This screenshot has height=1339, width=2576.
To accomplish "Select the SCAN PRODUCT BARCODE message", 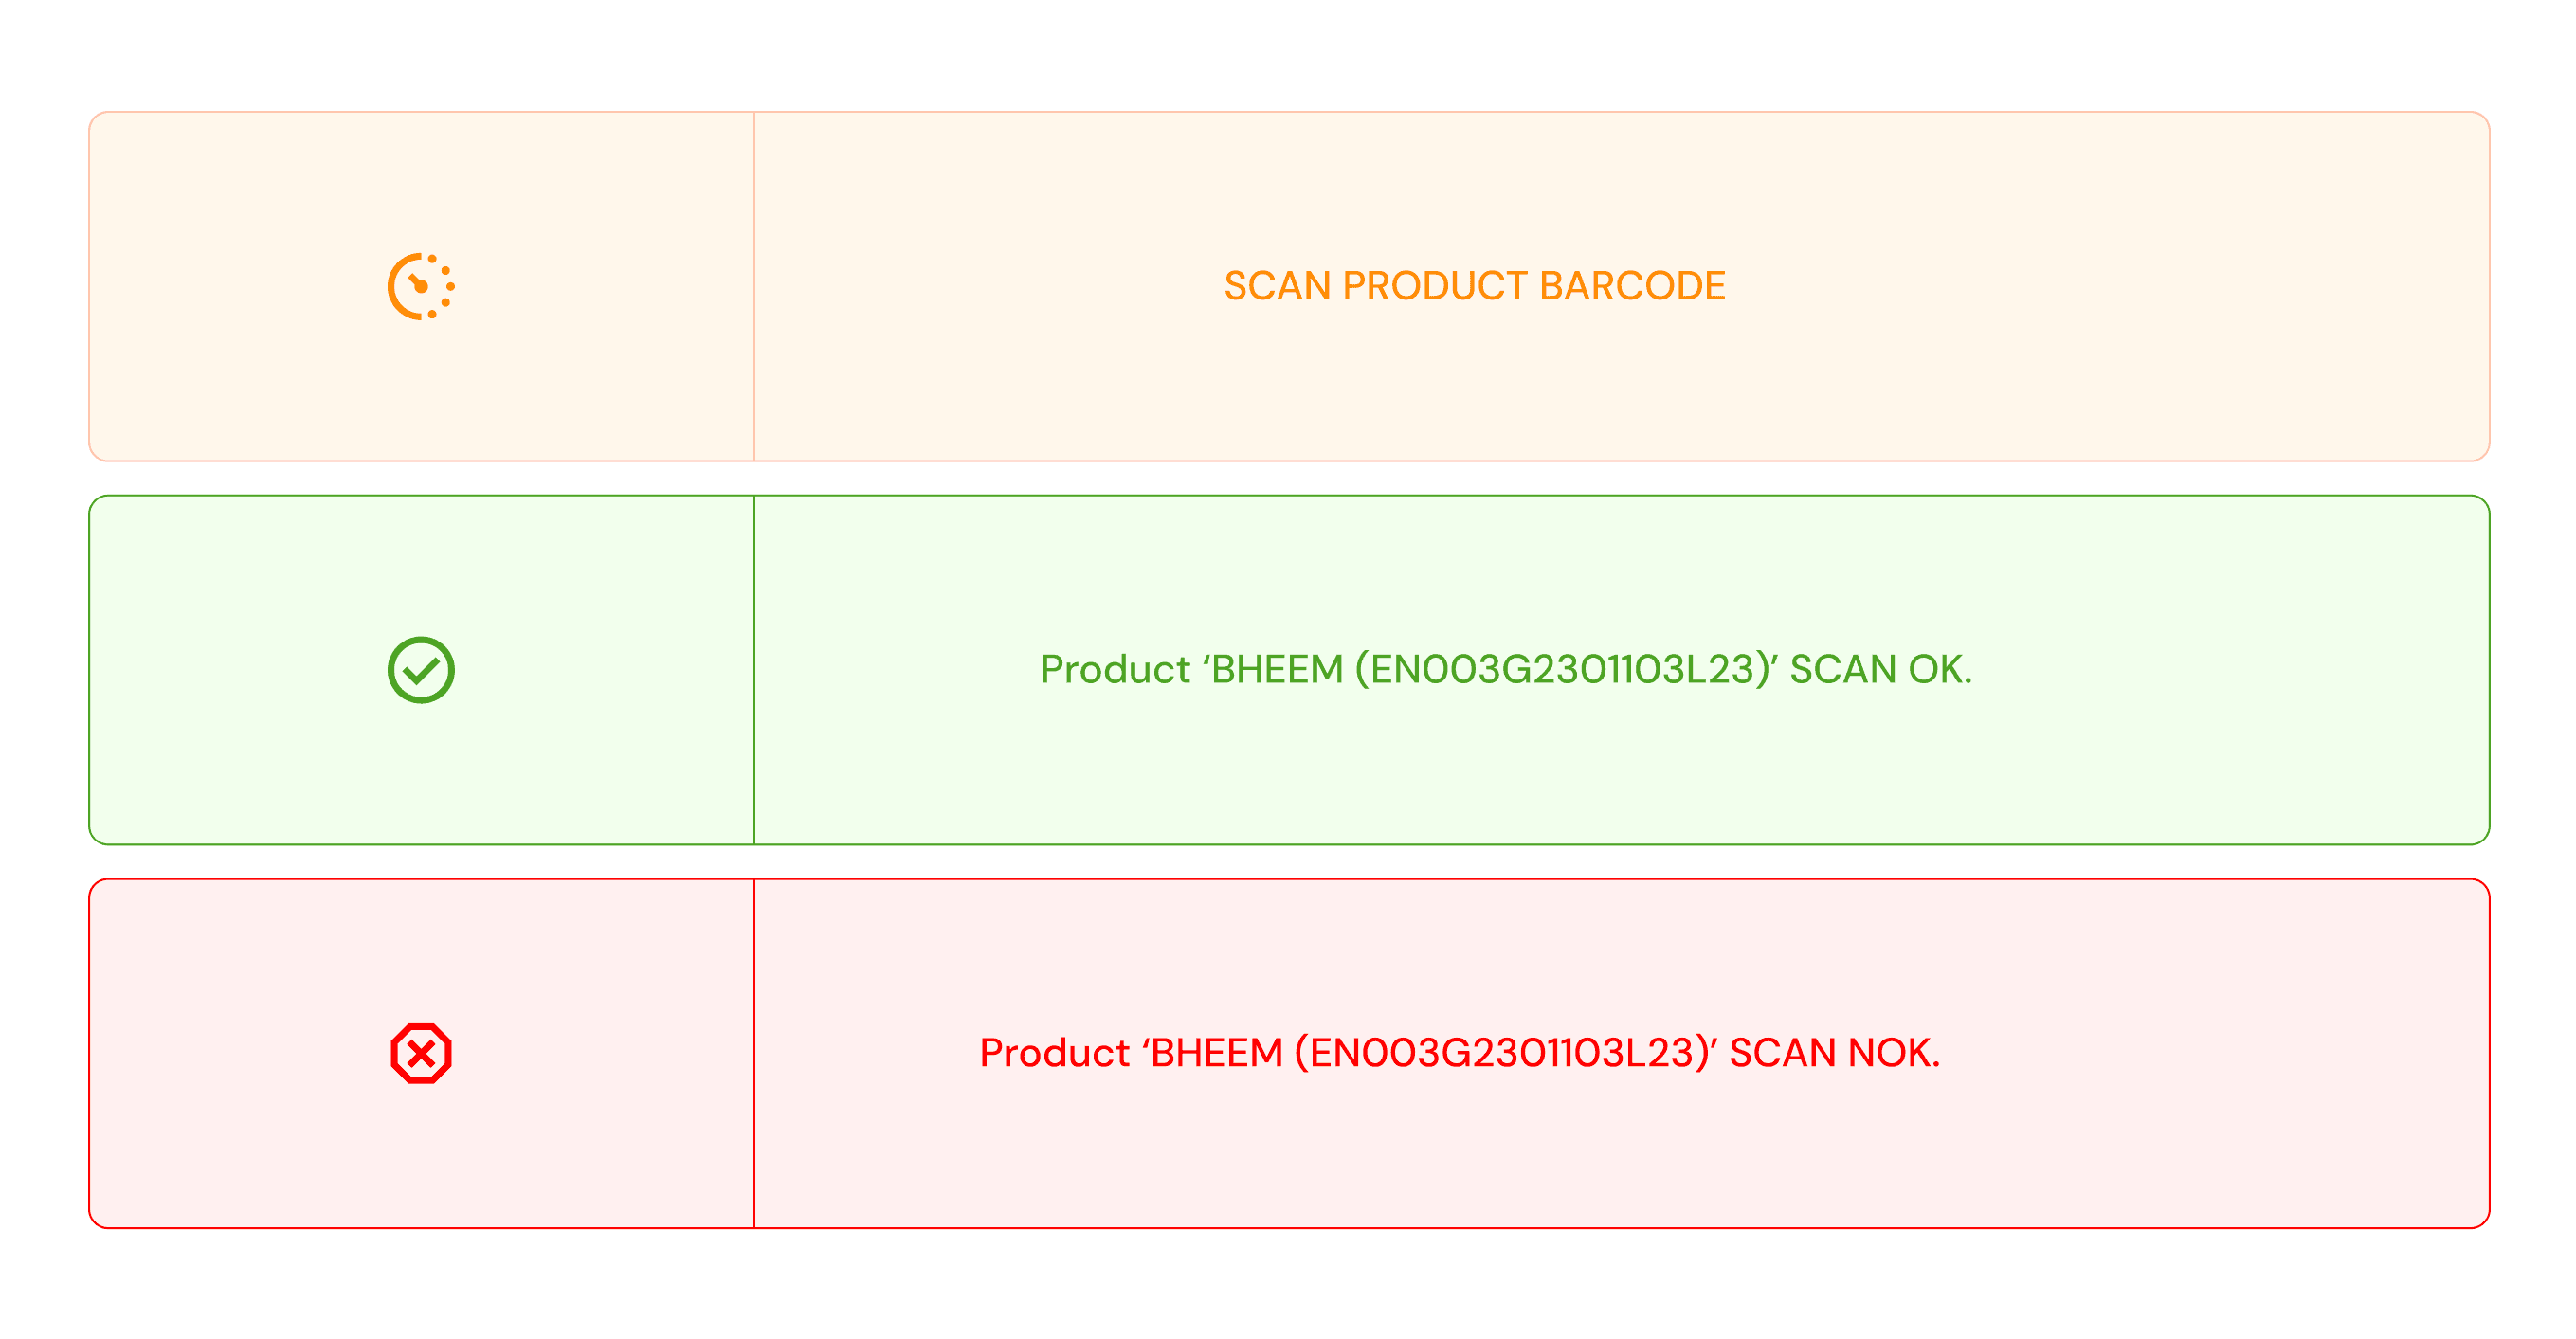I will tap(1475, 287).
